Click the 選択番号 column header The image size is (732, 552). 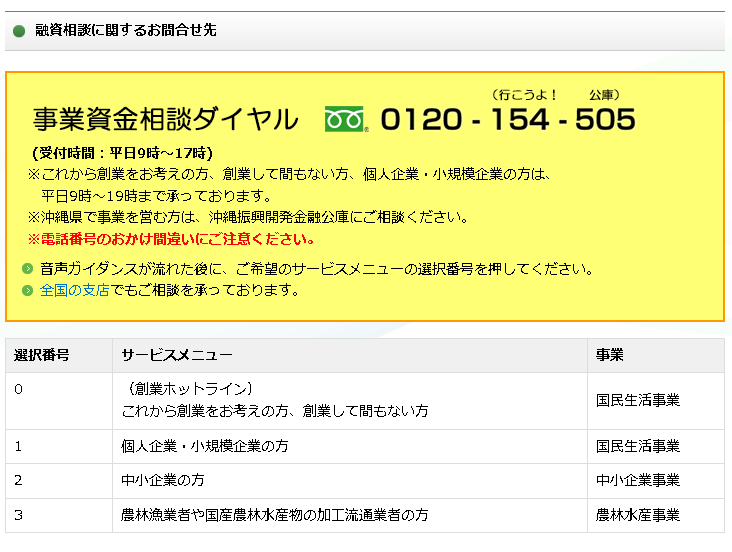42,356
